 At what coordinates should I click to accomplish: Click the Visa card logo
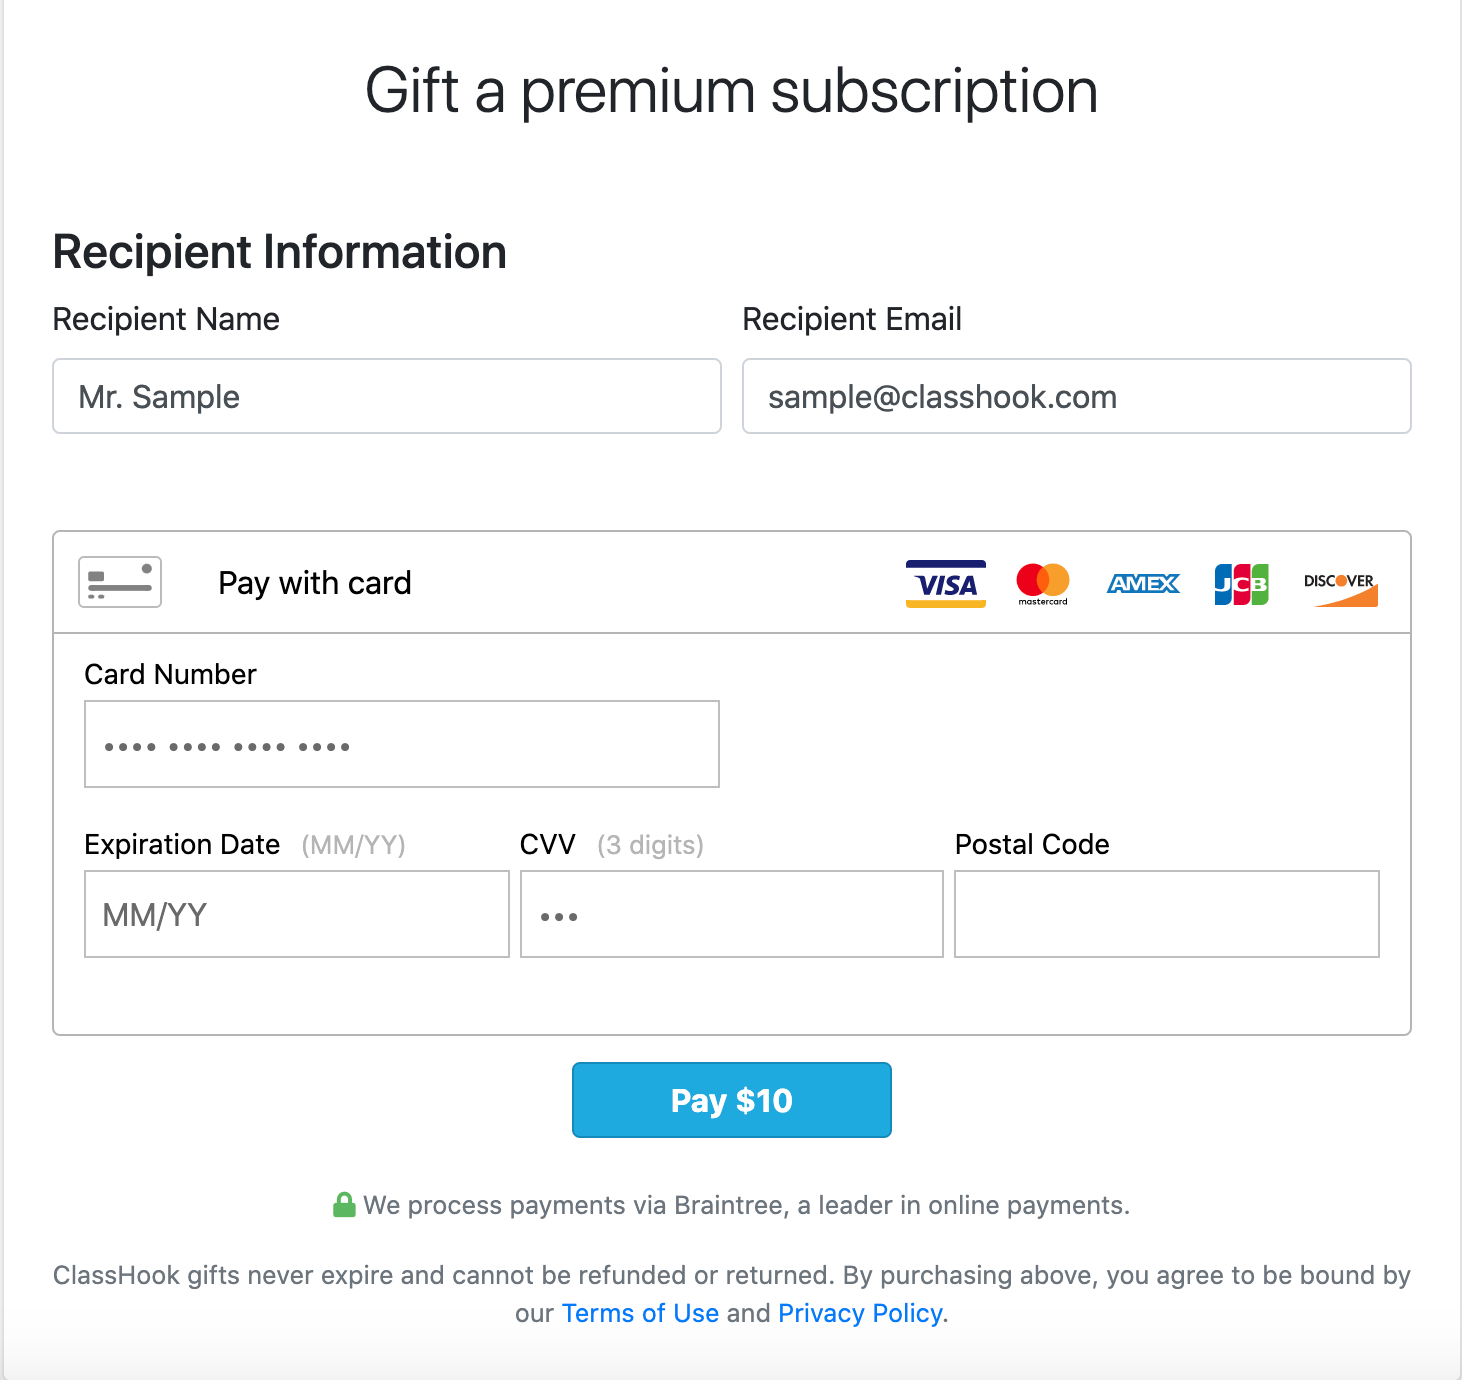point(945,584)
